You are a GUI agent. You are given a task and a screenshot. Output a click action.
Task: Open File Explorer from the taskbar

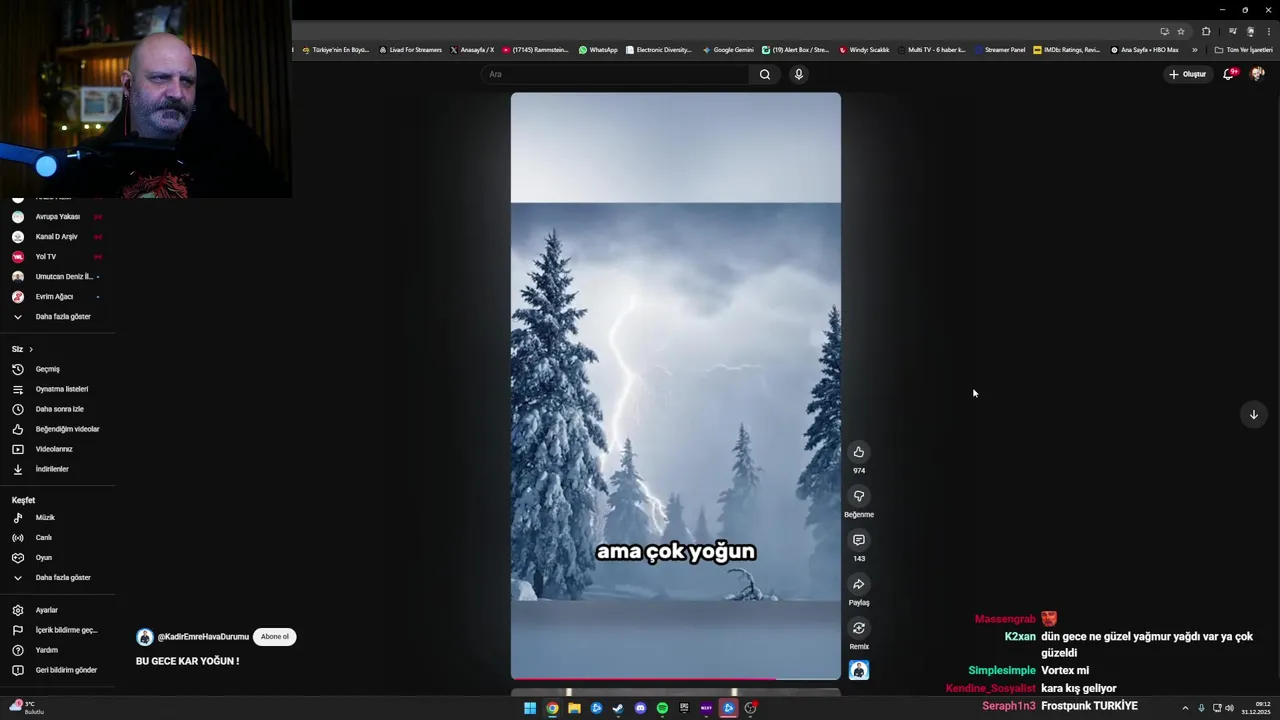point(574,708)
